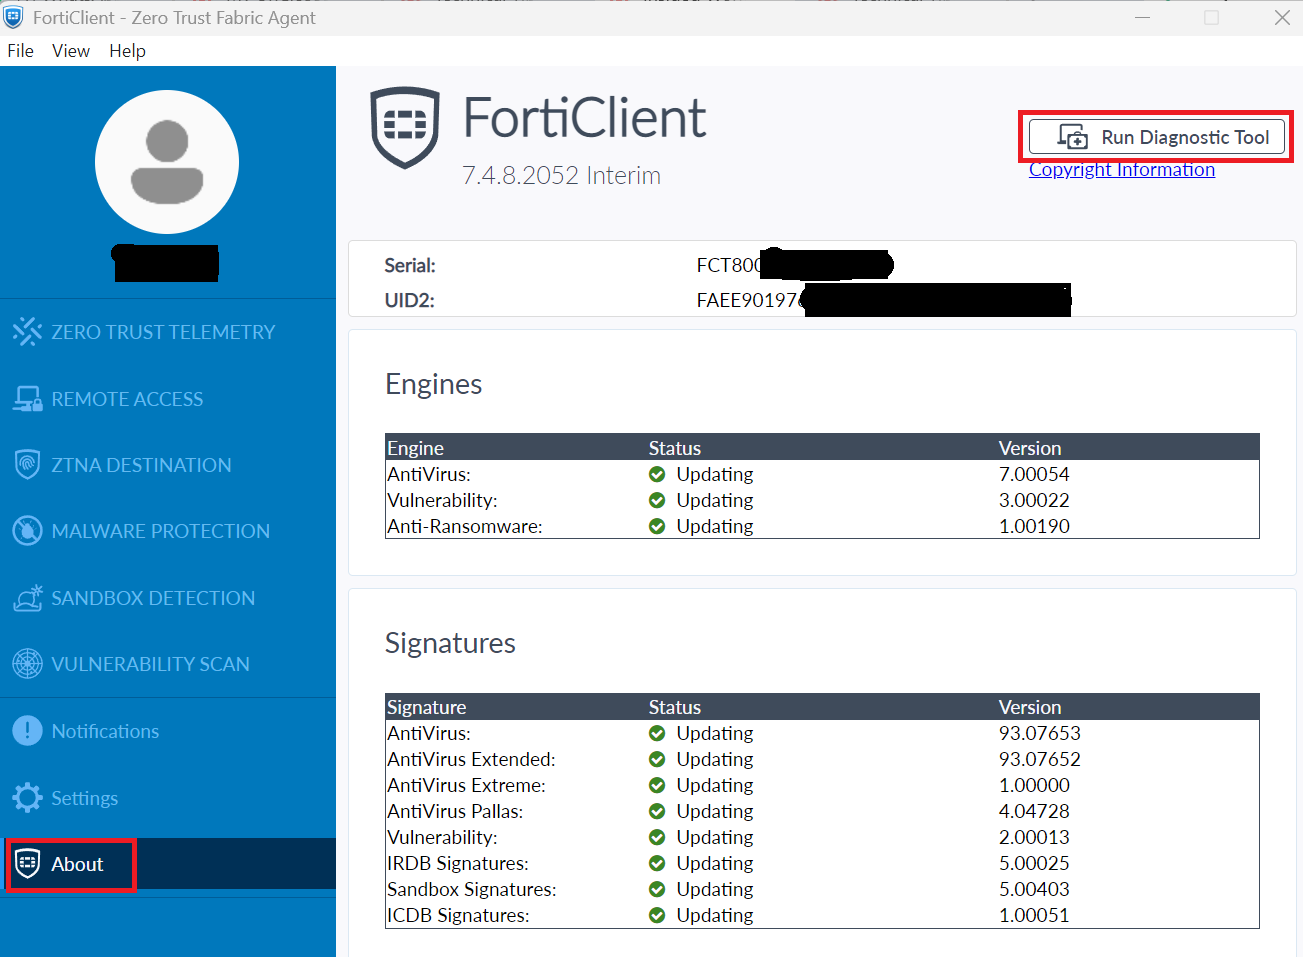Click the Remote Access monitor icon
Viewport: 1303px width, 957px height.
(27, 399)
